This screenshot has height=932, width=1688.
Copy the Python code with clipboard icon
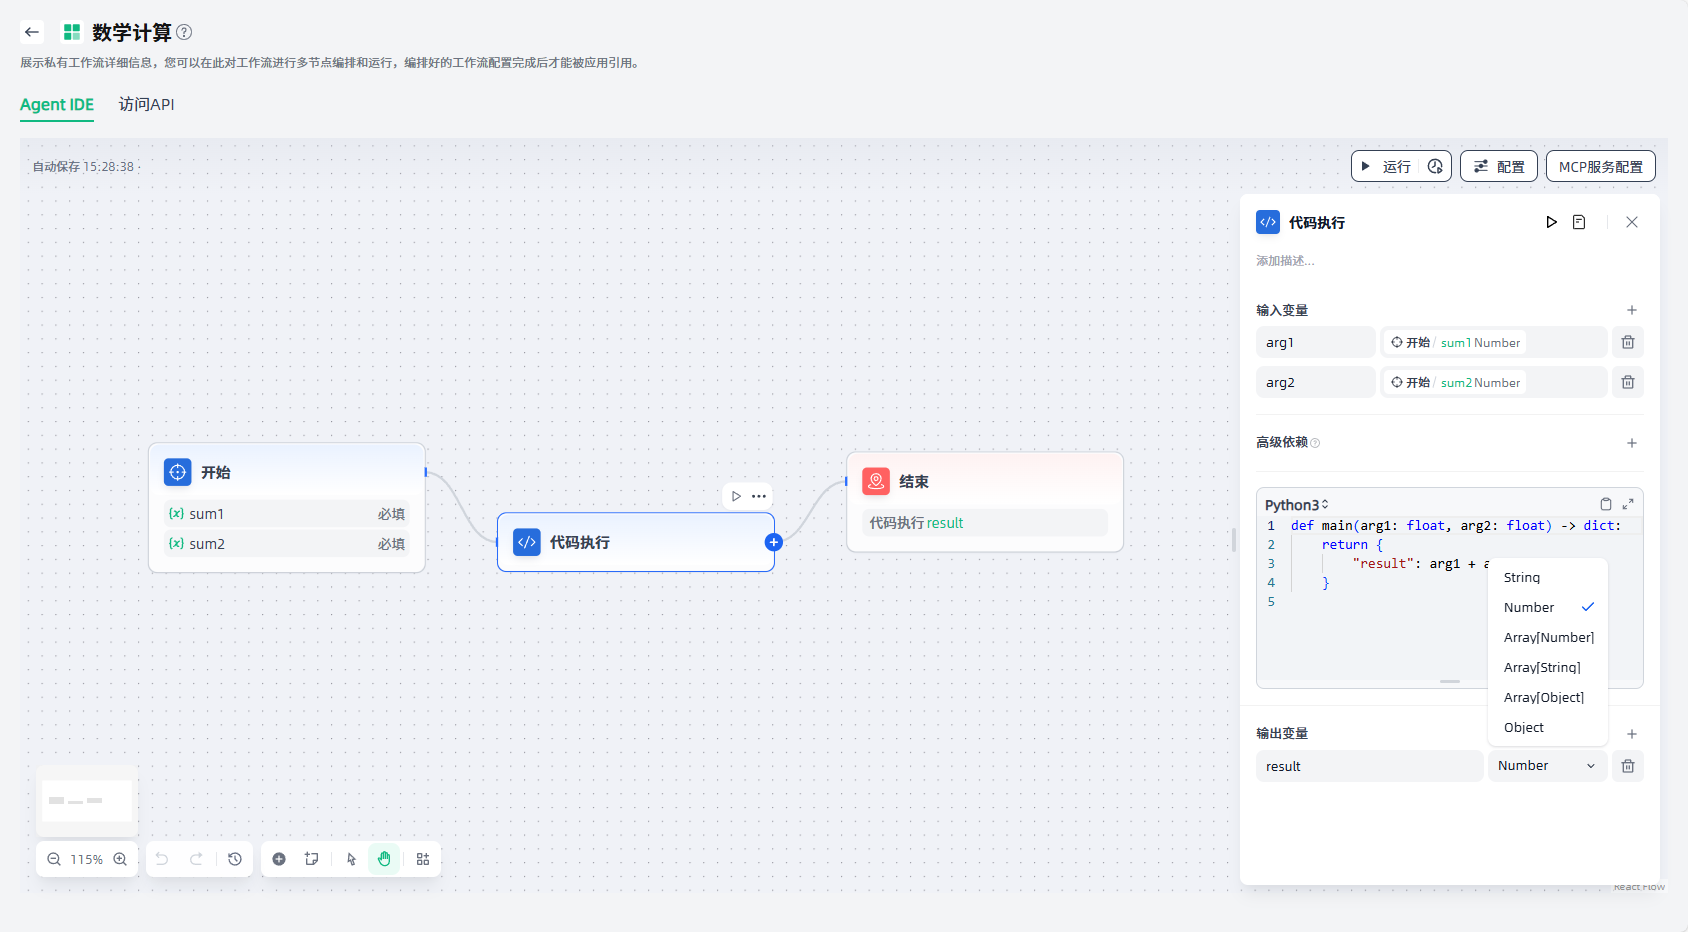click(1605, 504)
